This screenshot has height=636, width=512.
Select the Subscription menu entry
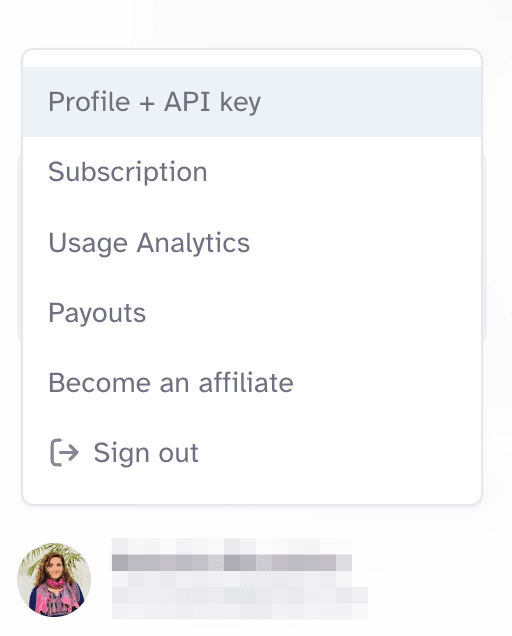click(252, 172)
